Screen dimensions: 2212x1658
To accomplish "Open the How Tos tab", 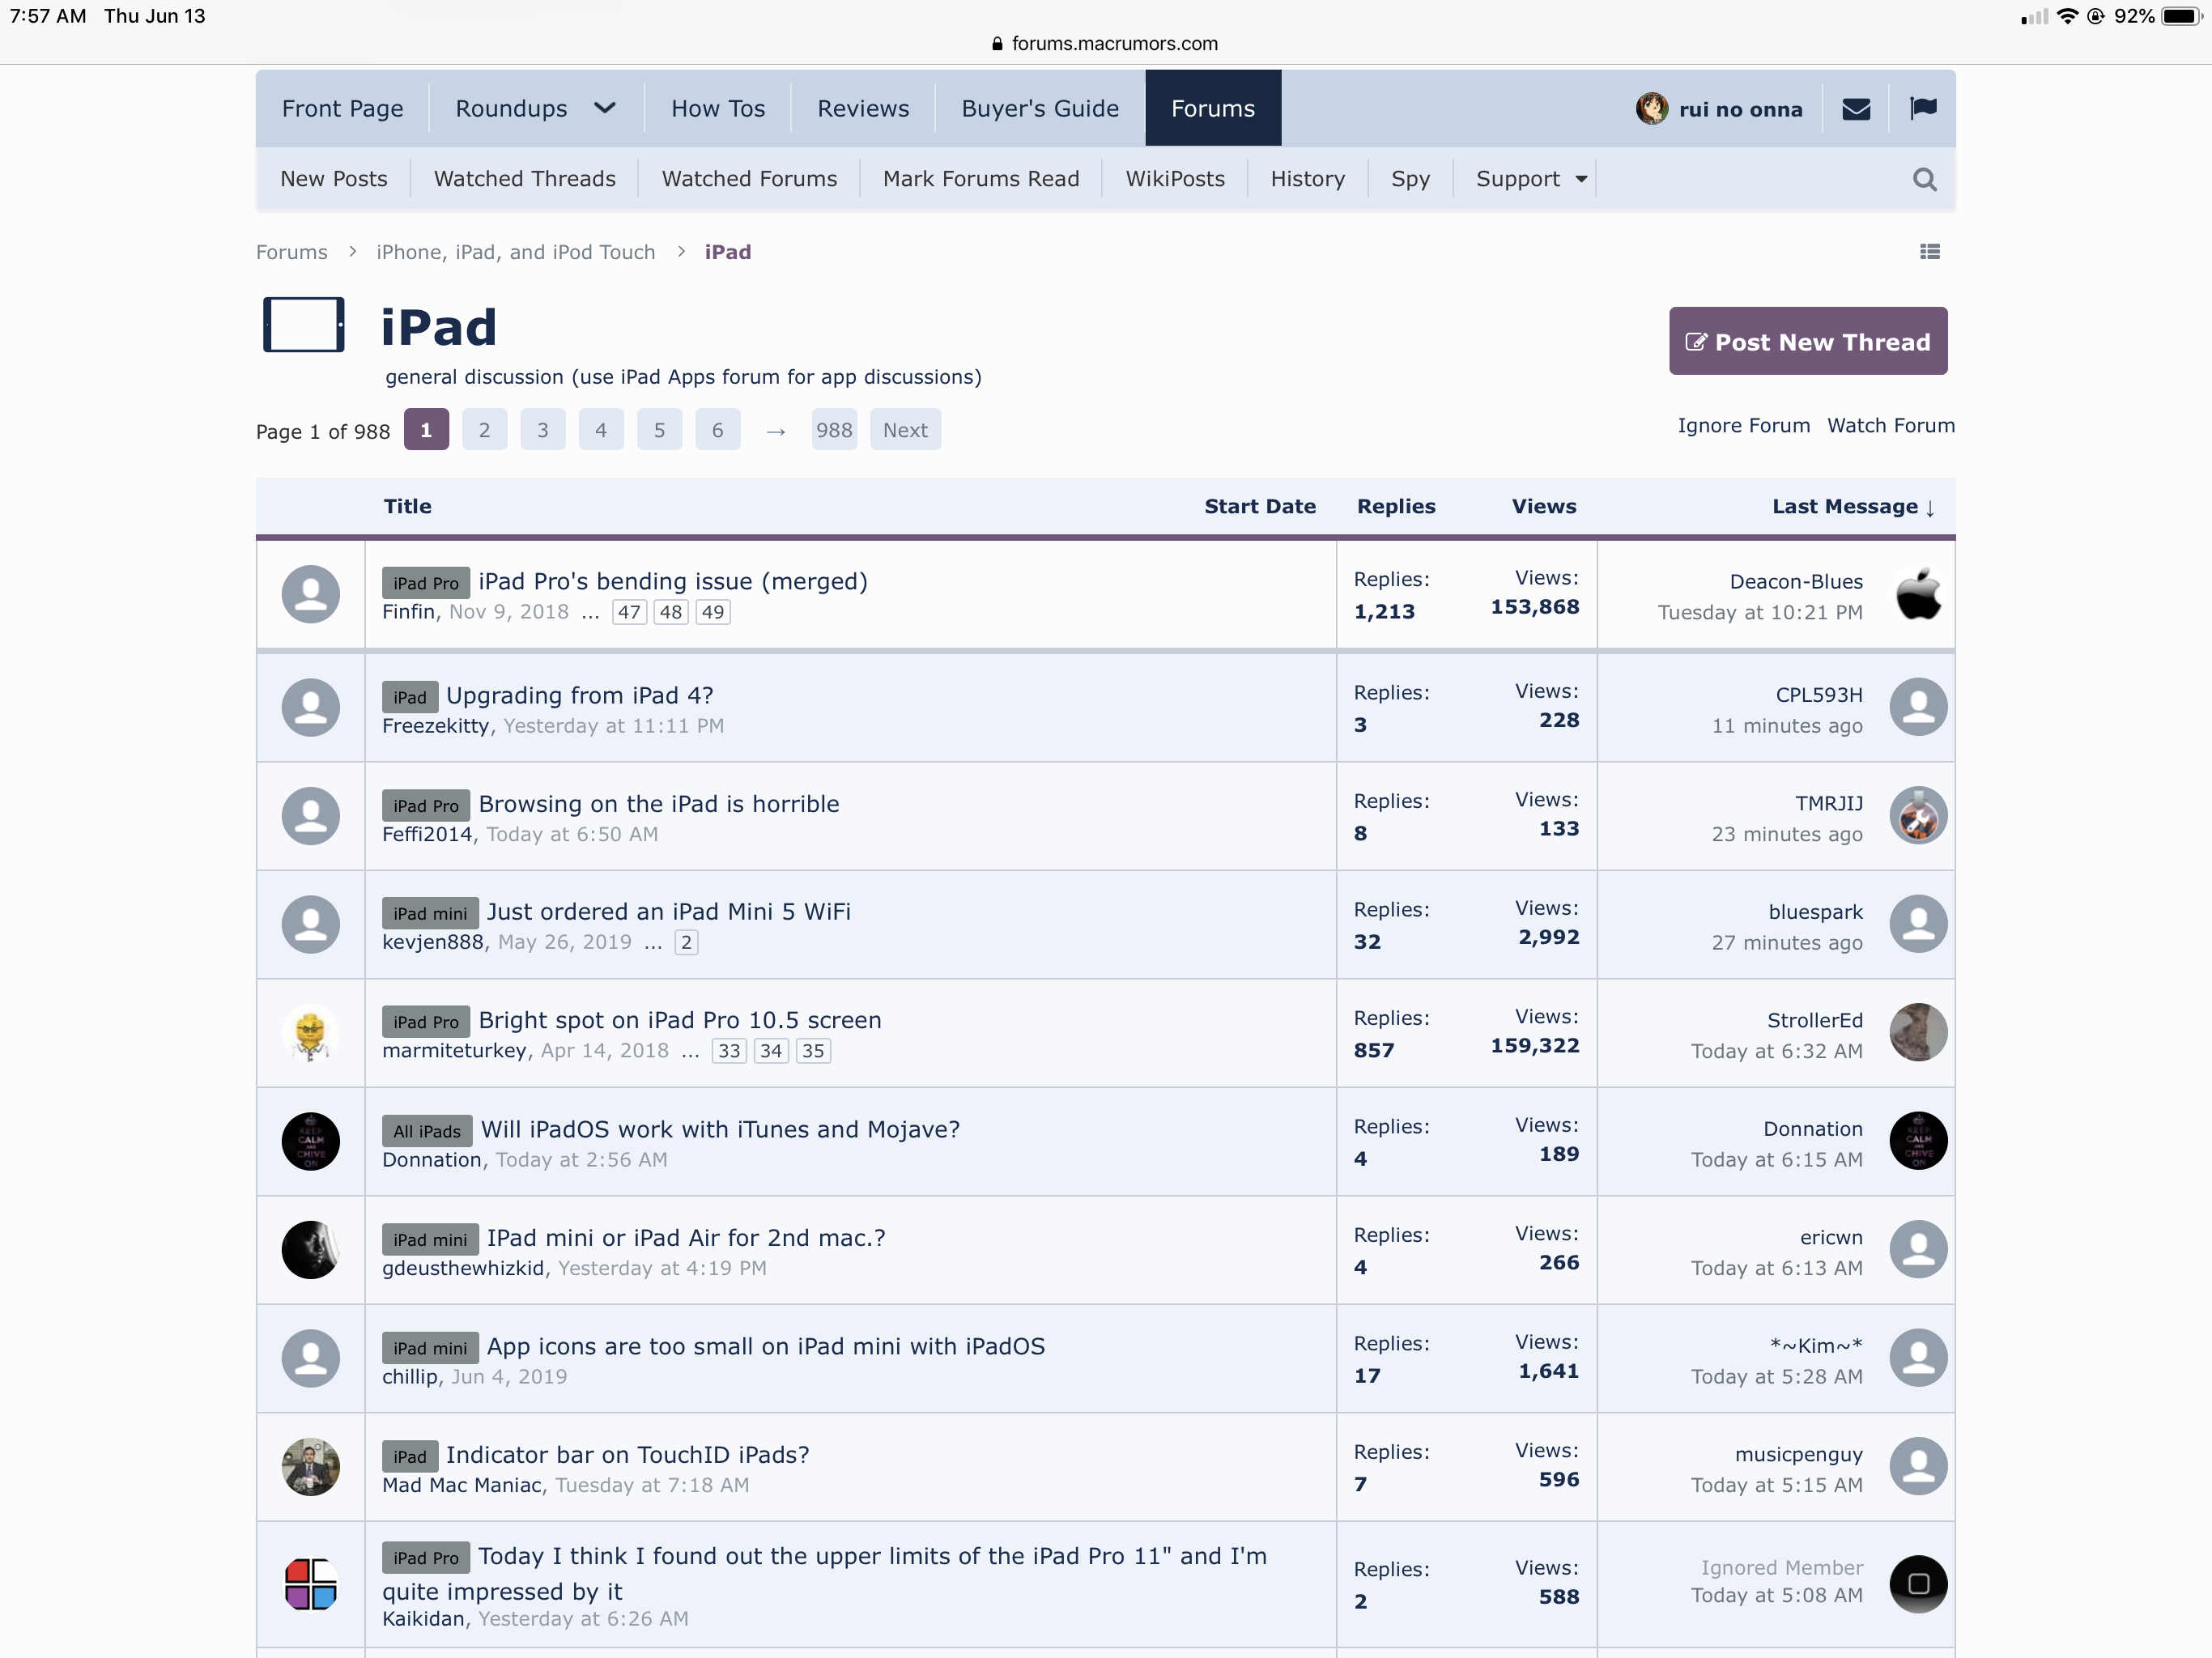I will pyautogui.click(x=718, y=108).
